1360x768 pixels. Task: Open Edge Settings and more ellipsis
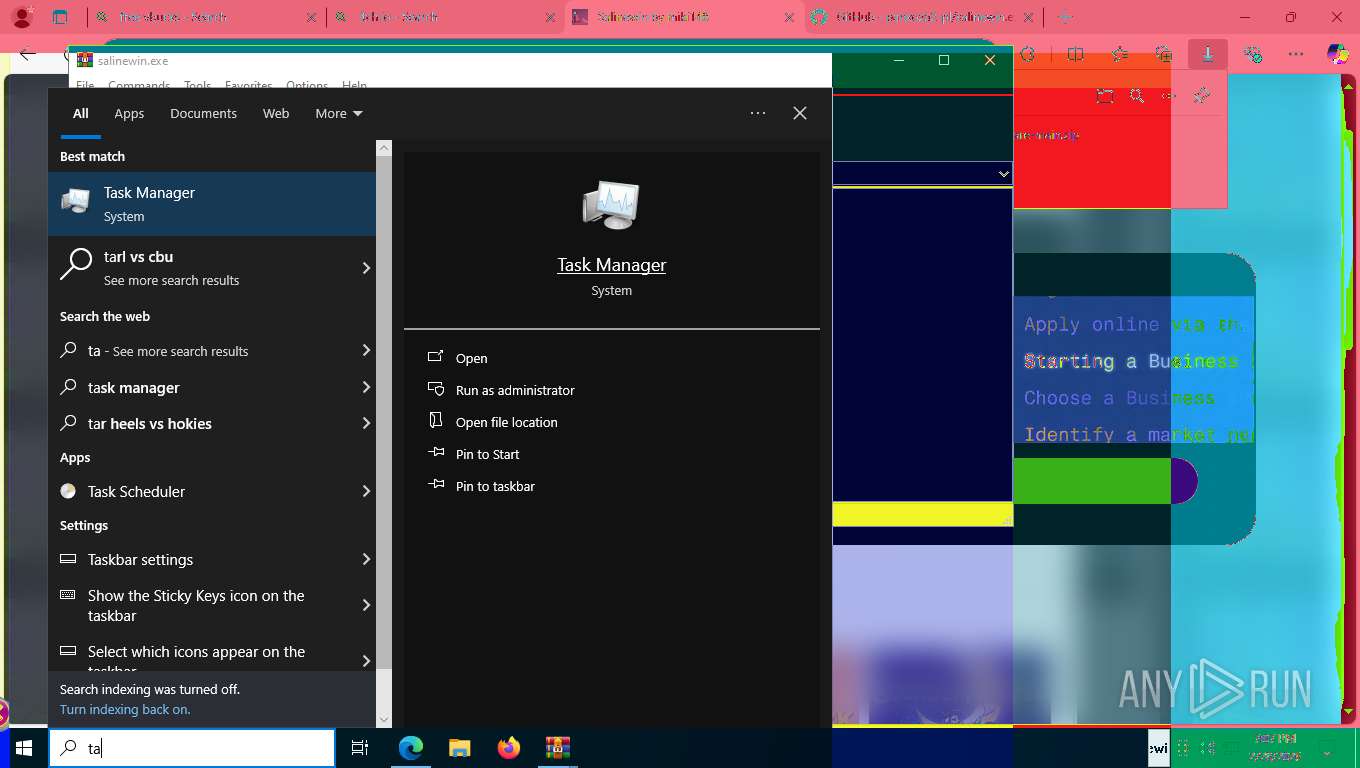point(1296,54)
